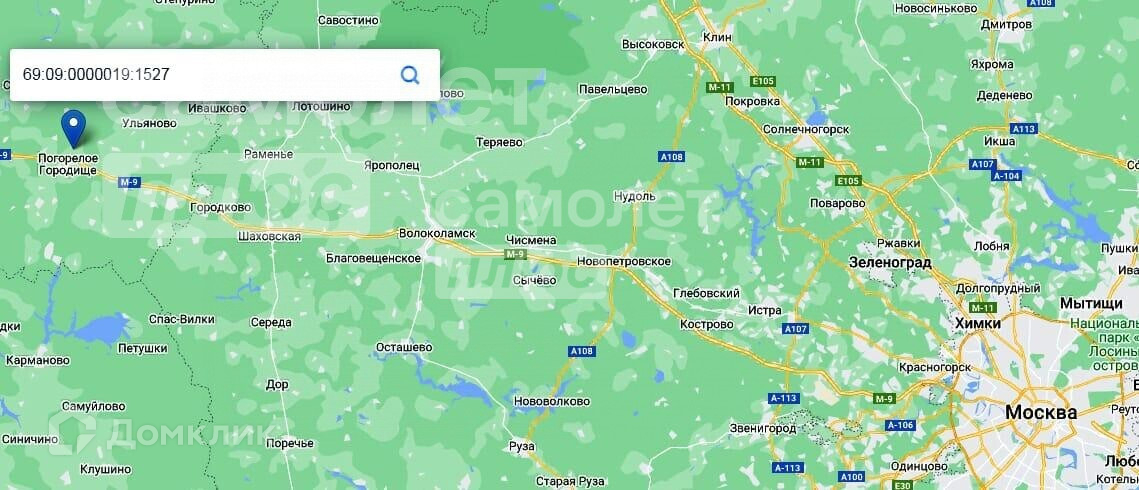Click the A-106 road shield west of Москва

point(901,425)
